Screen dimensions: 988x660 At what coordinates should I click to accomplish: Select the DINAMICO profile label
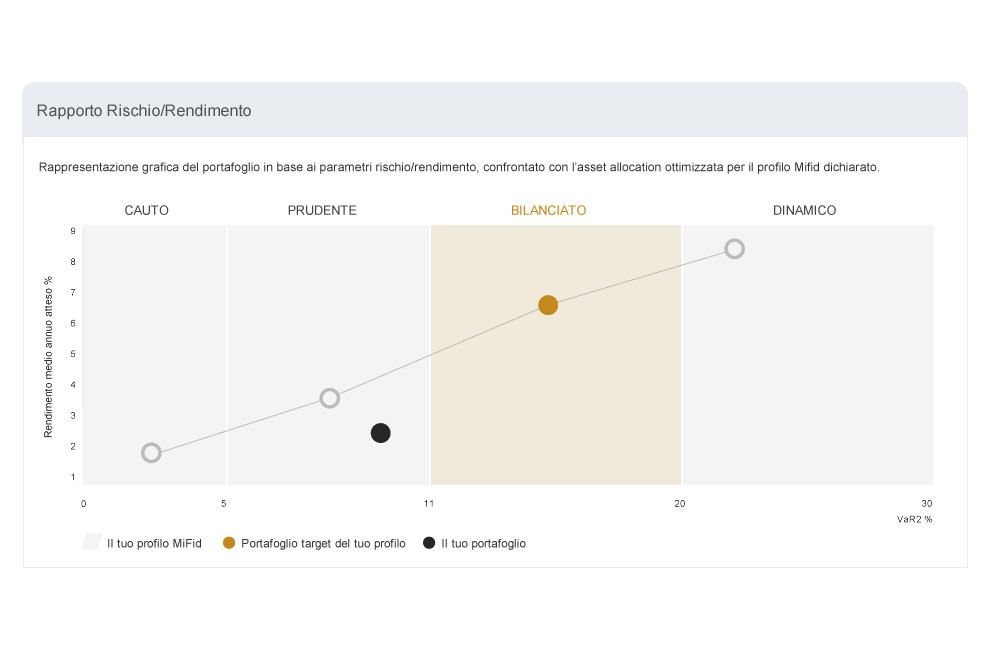tap(804, 211)
